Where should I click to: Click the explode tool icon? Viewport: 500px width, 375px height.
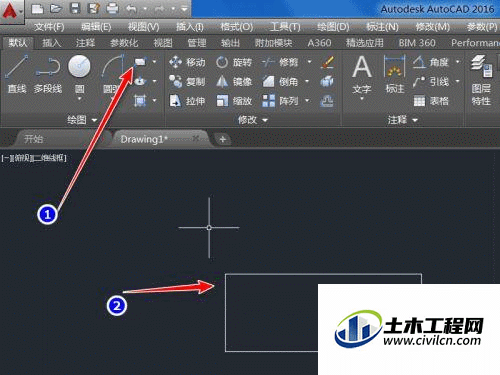pyautogui.click(x=327, y=81)
